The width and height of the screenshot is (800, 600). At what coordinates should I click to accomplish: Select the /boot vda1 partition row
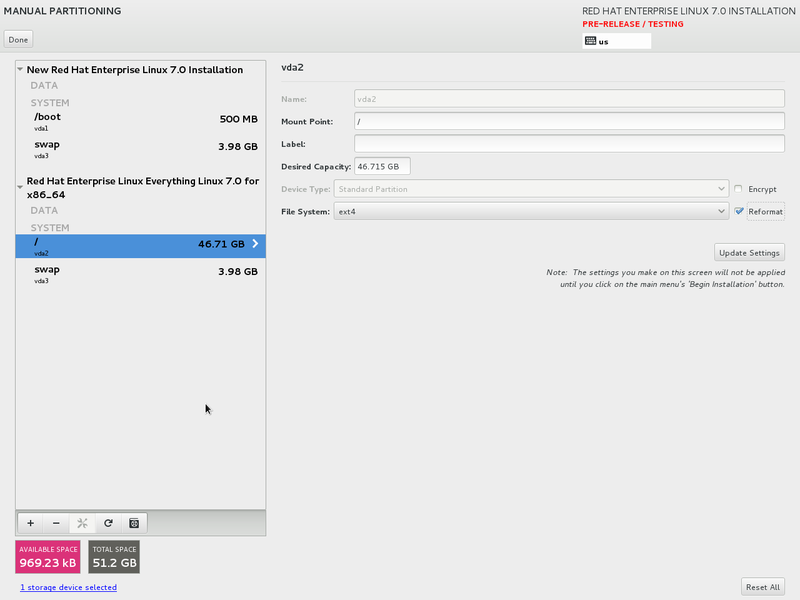[x=140, y=121]
